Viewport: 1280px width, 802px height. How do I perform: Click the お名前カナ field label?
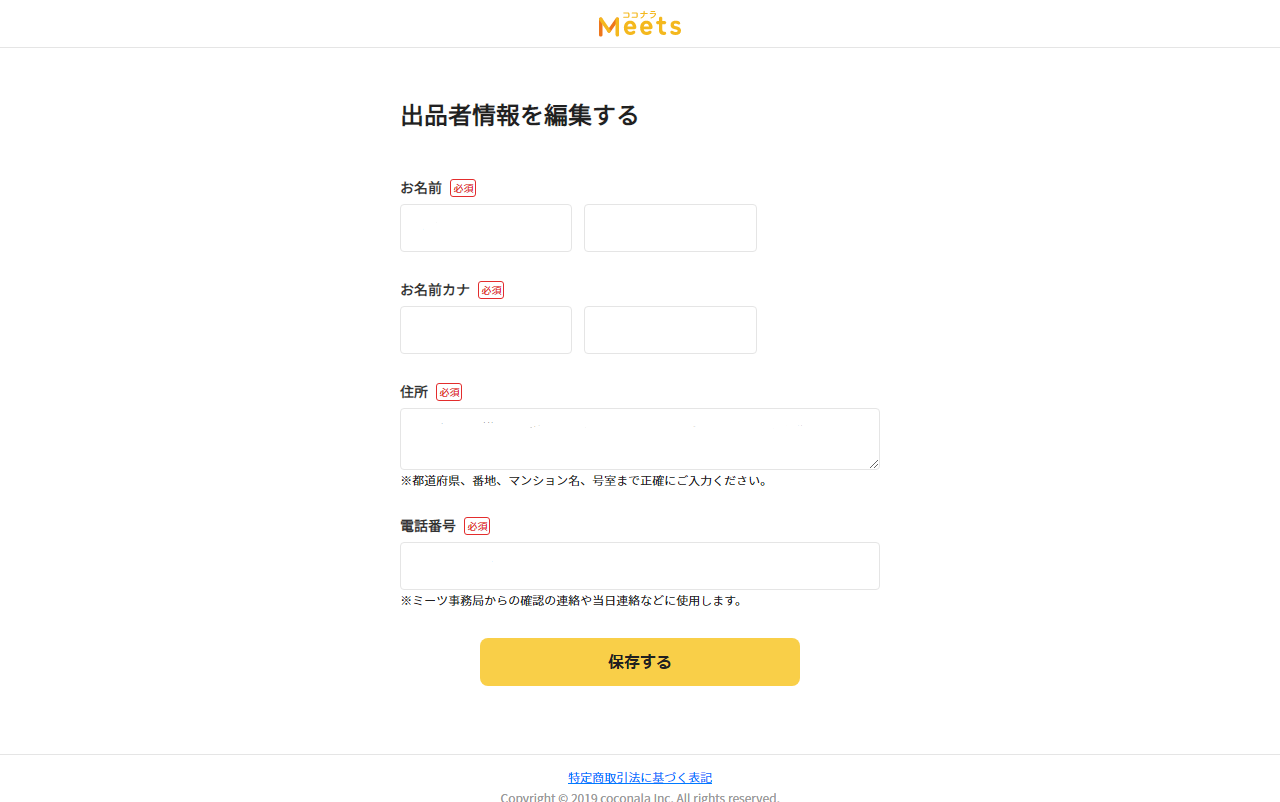click(x=435, y=290)
